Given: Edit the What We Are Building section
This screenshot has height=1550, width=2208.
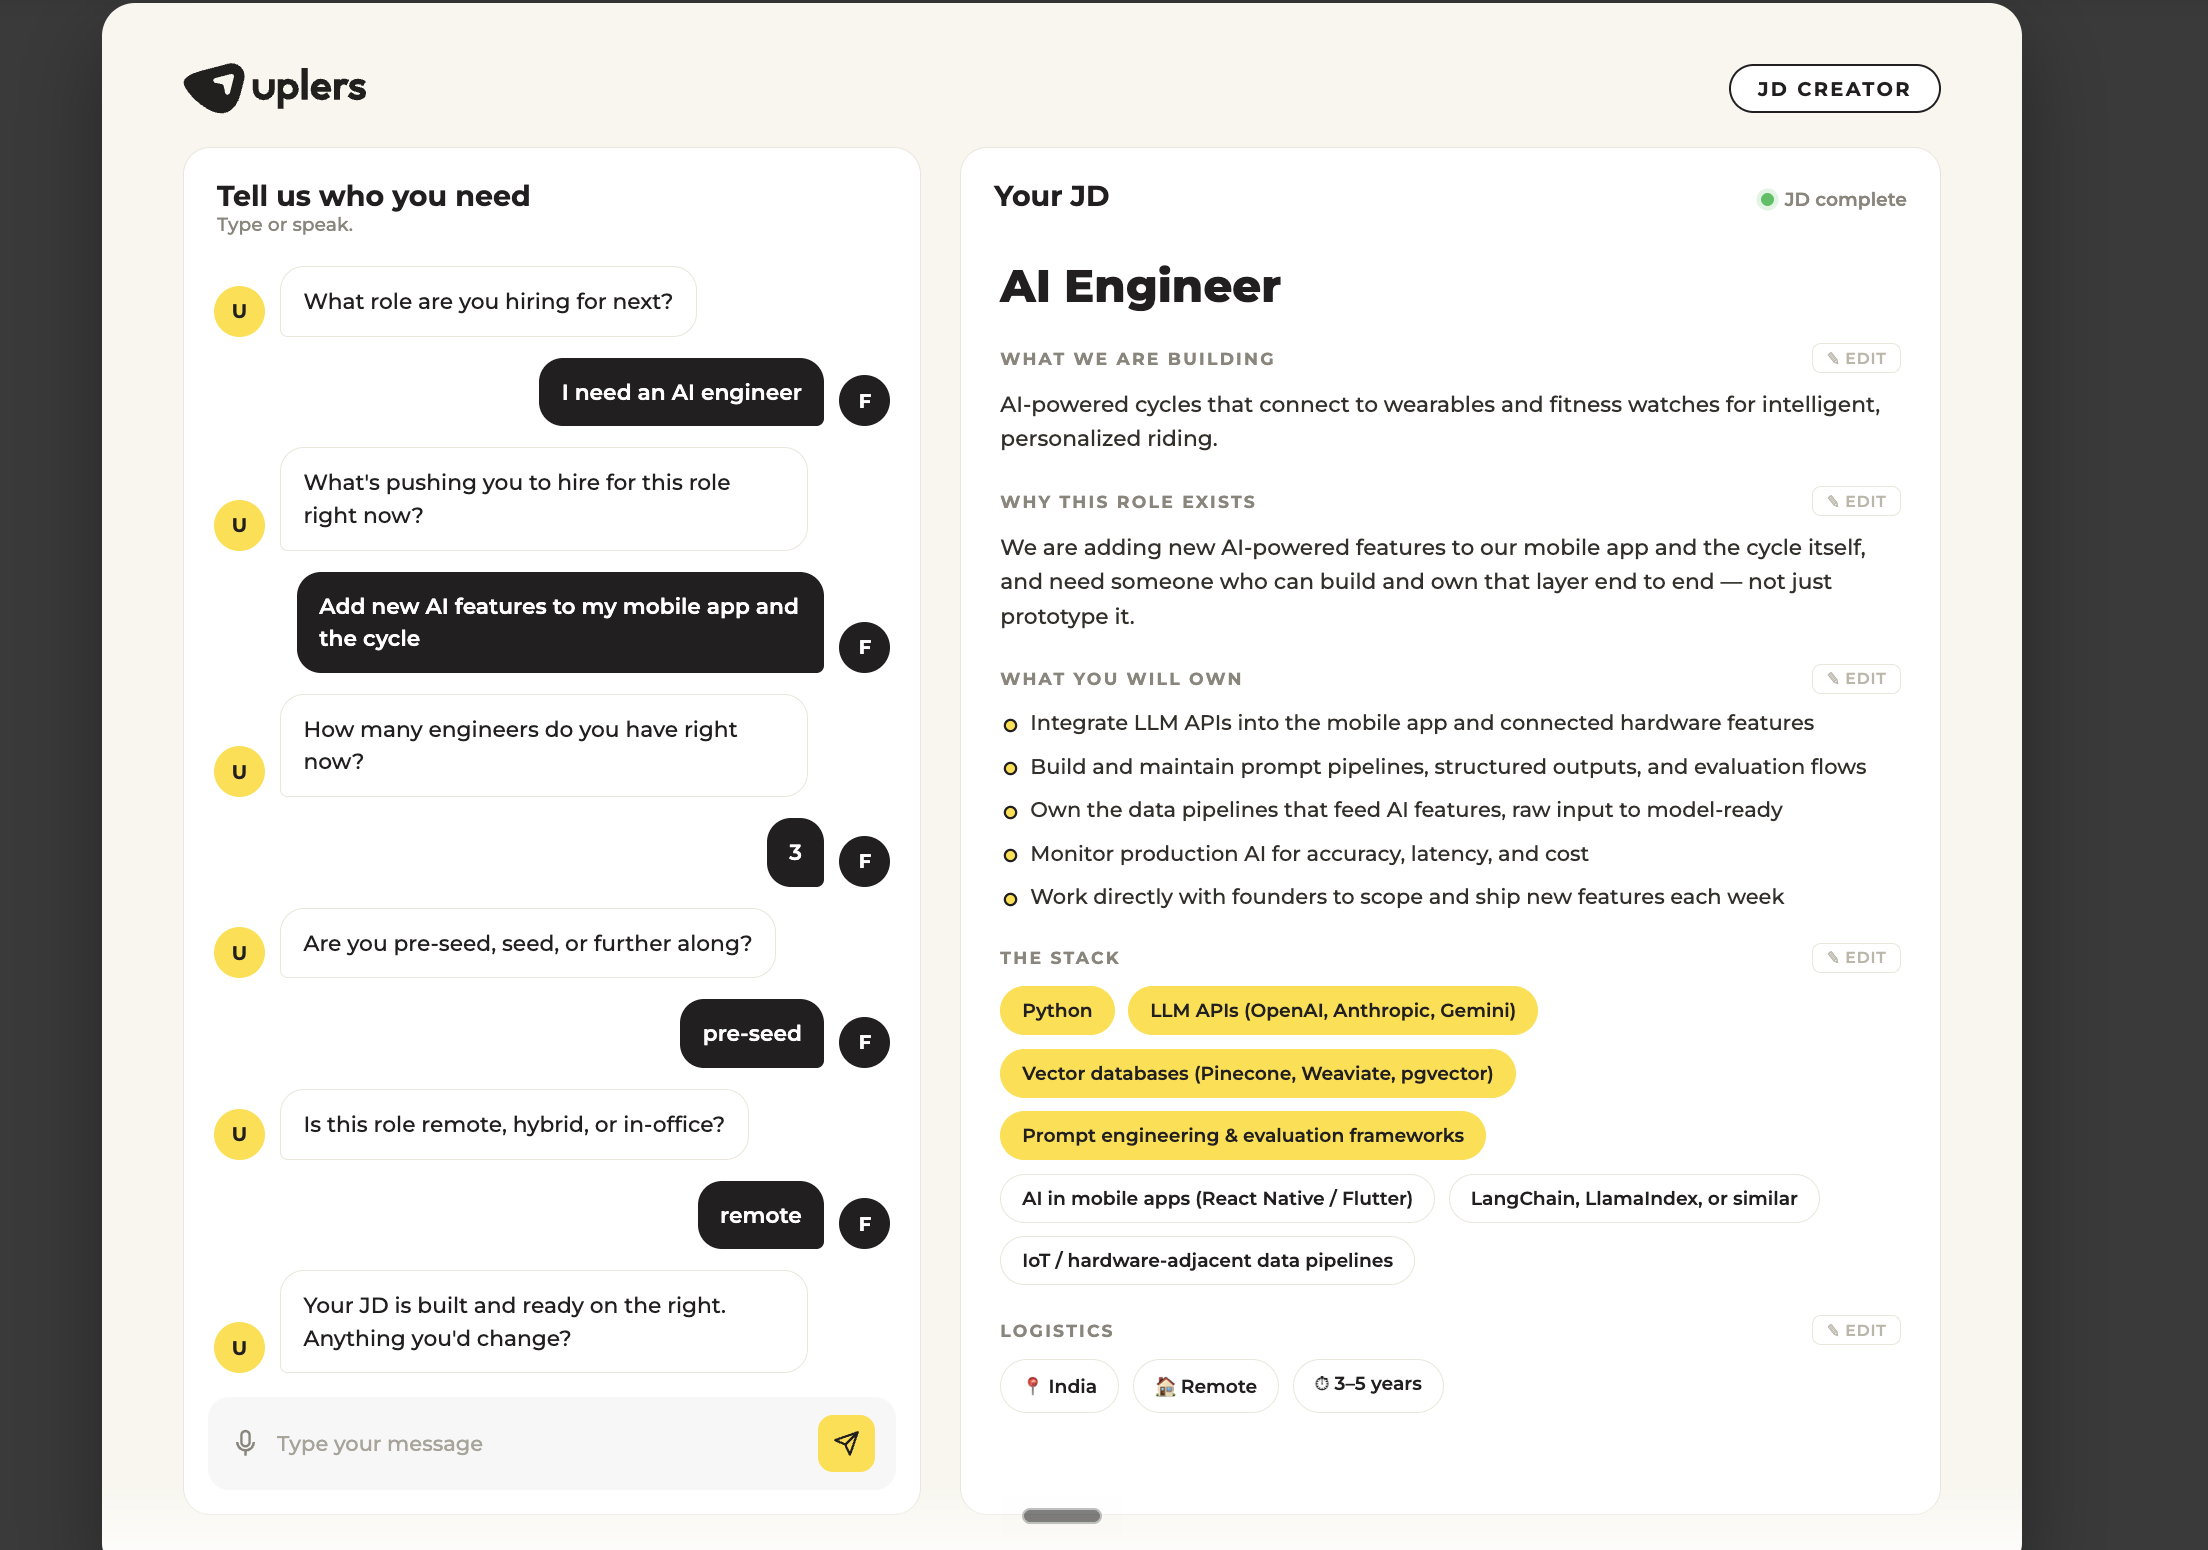Looking at the screenshot, I should (x=1856, y=358).
